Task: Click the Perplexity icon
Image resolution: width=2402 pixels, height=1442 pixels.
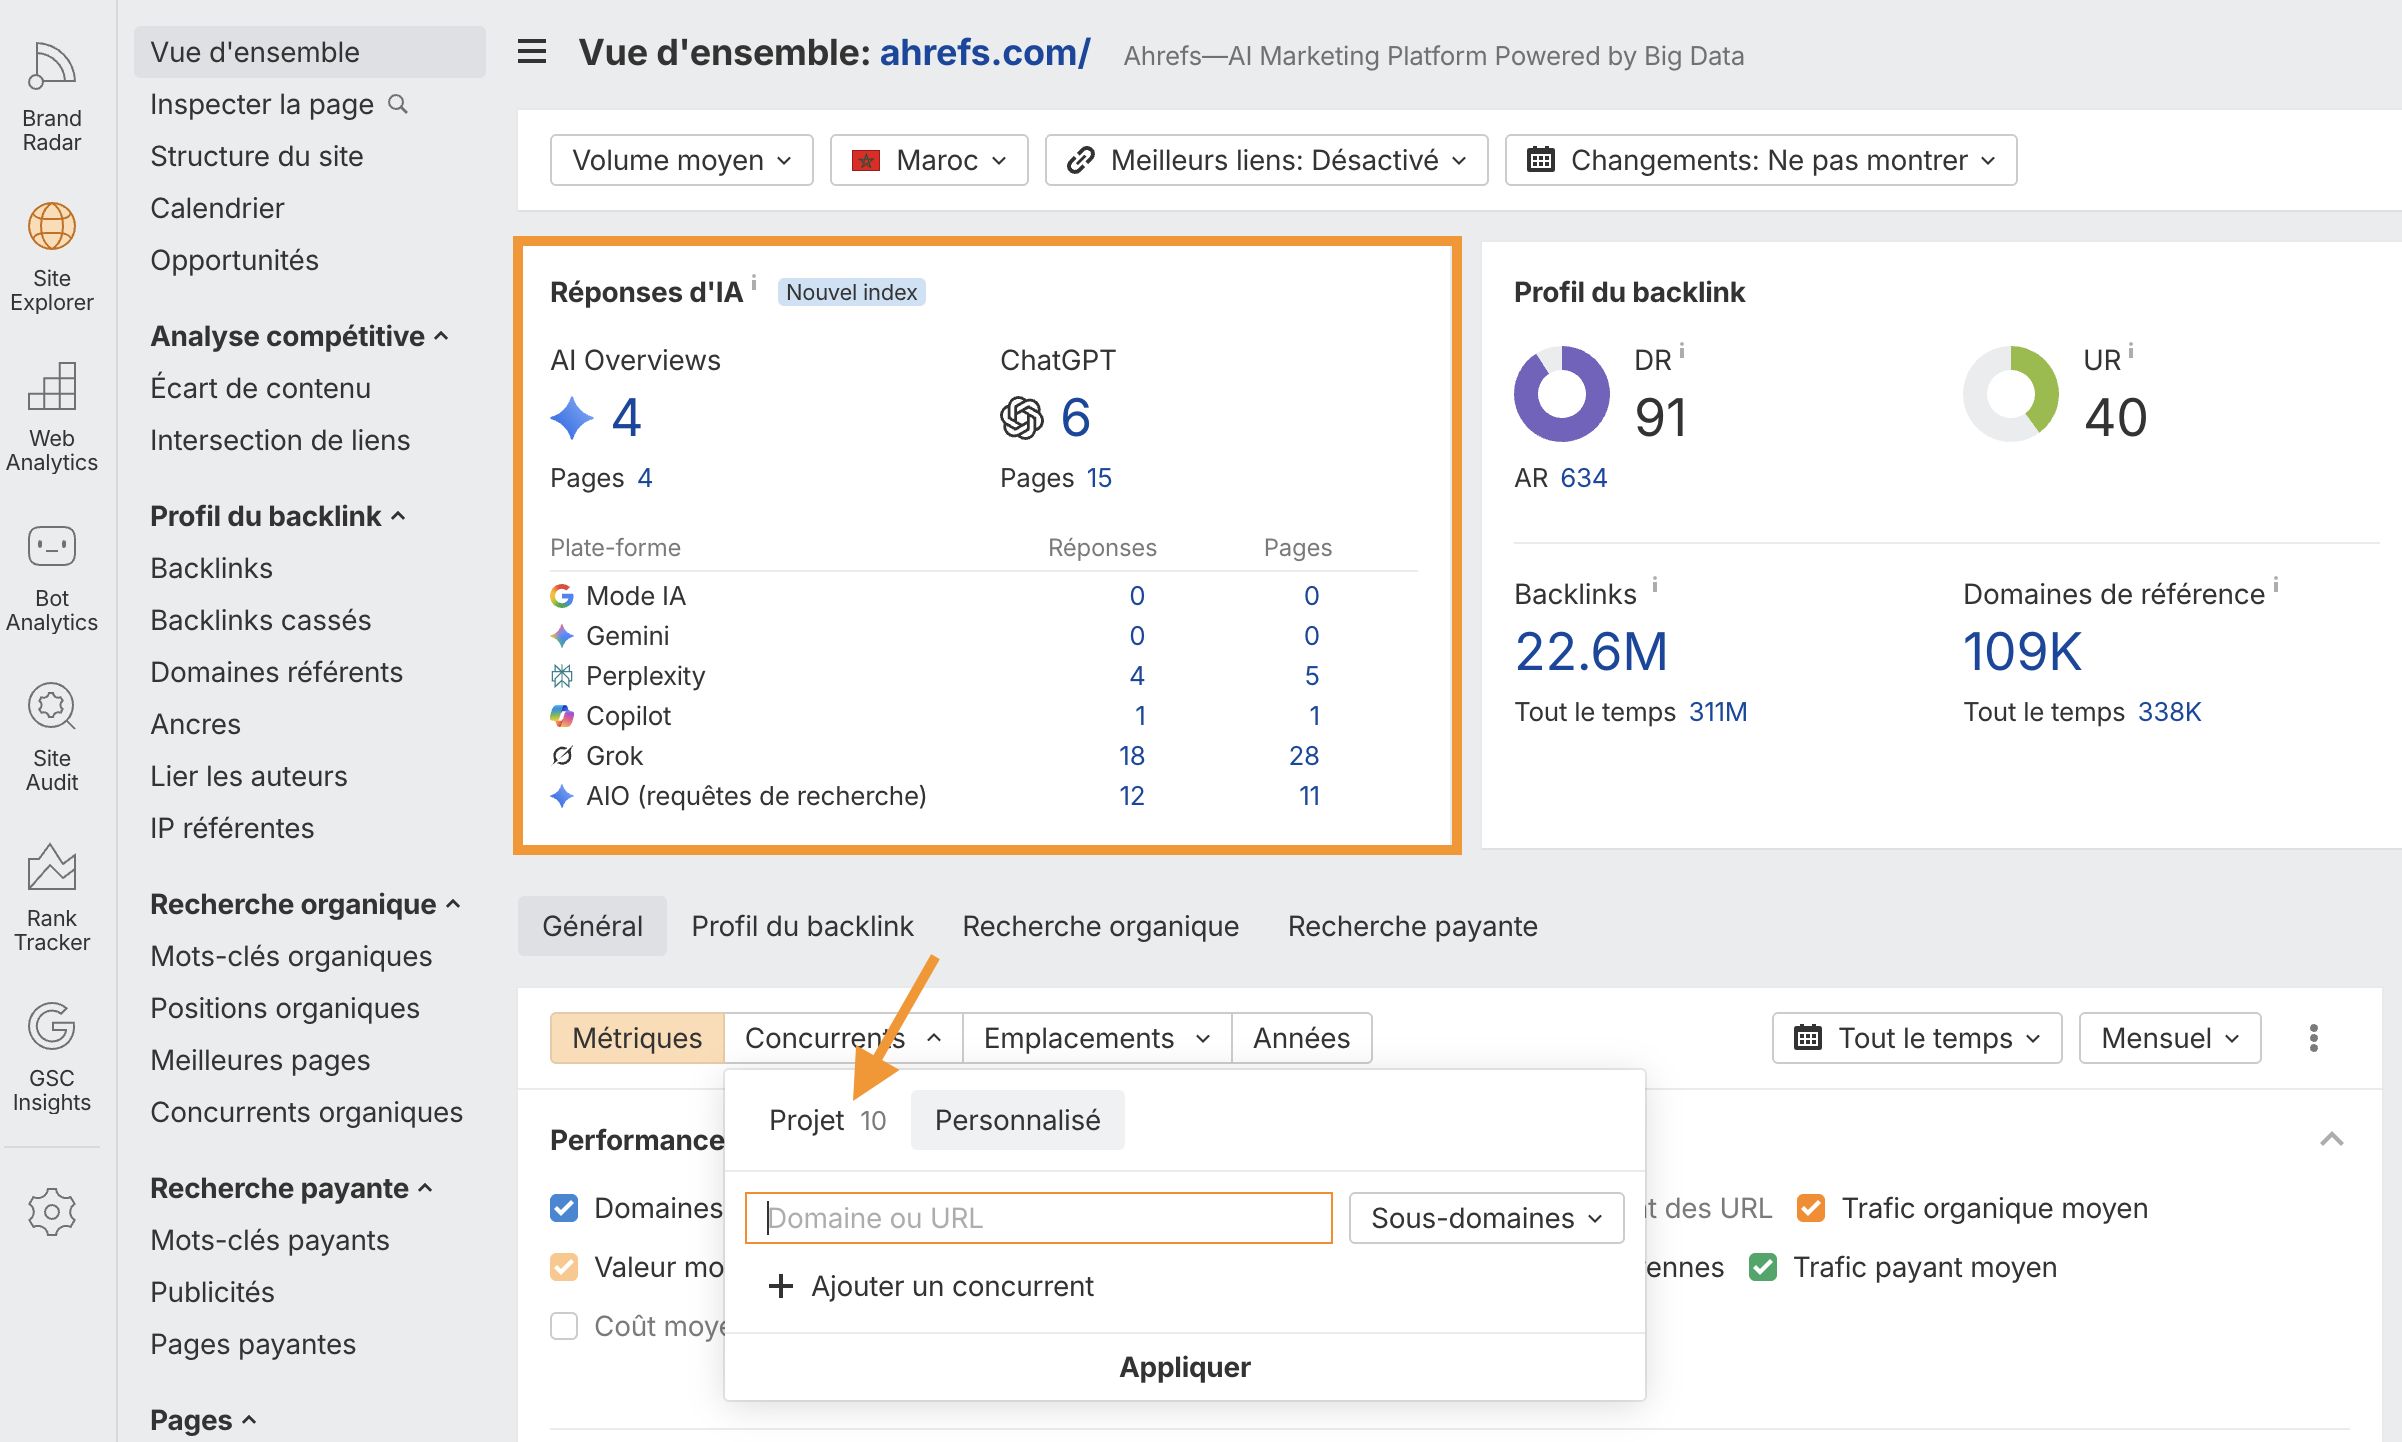Action: (x=562, y=676)
